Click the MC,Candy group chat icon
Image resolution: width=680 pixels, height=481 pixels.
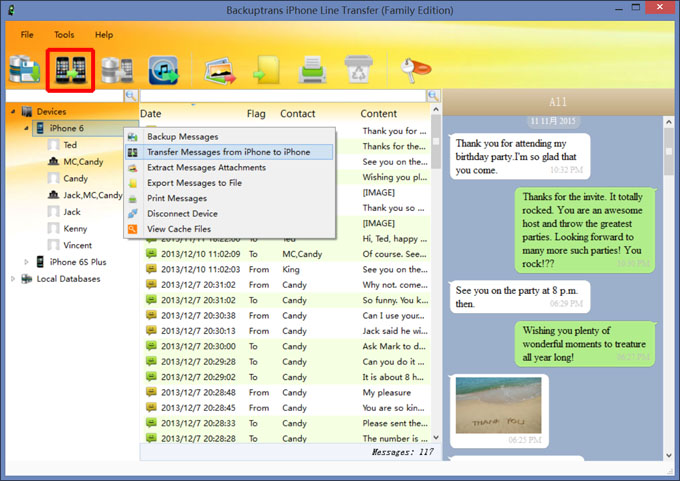tap(53, 161)
